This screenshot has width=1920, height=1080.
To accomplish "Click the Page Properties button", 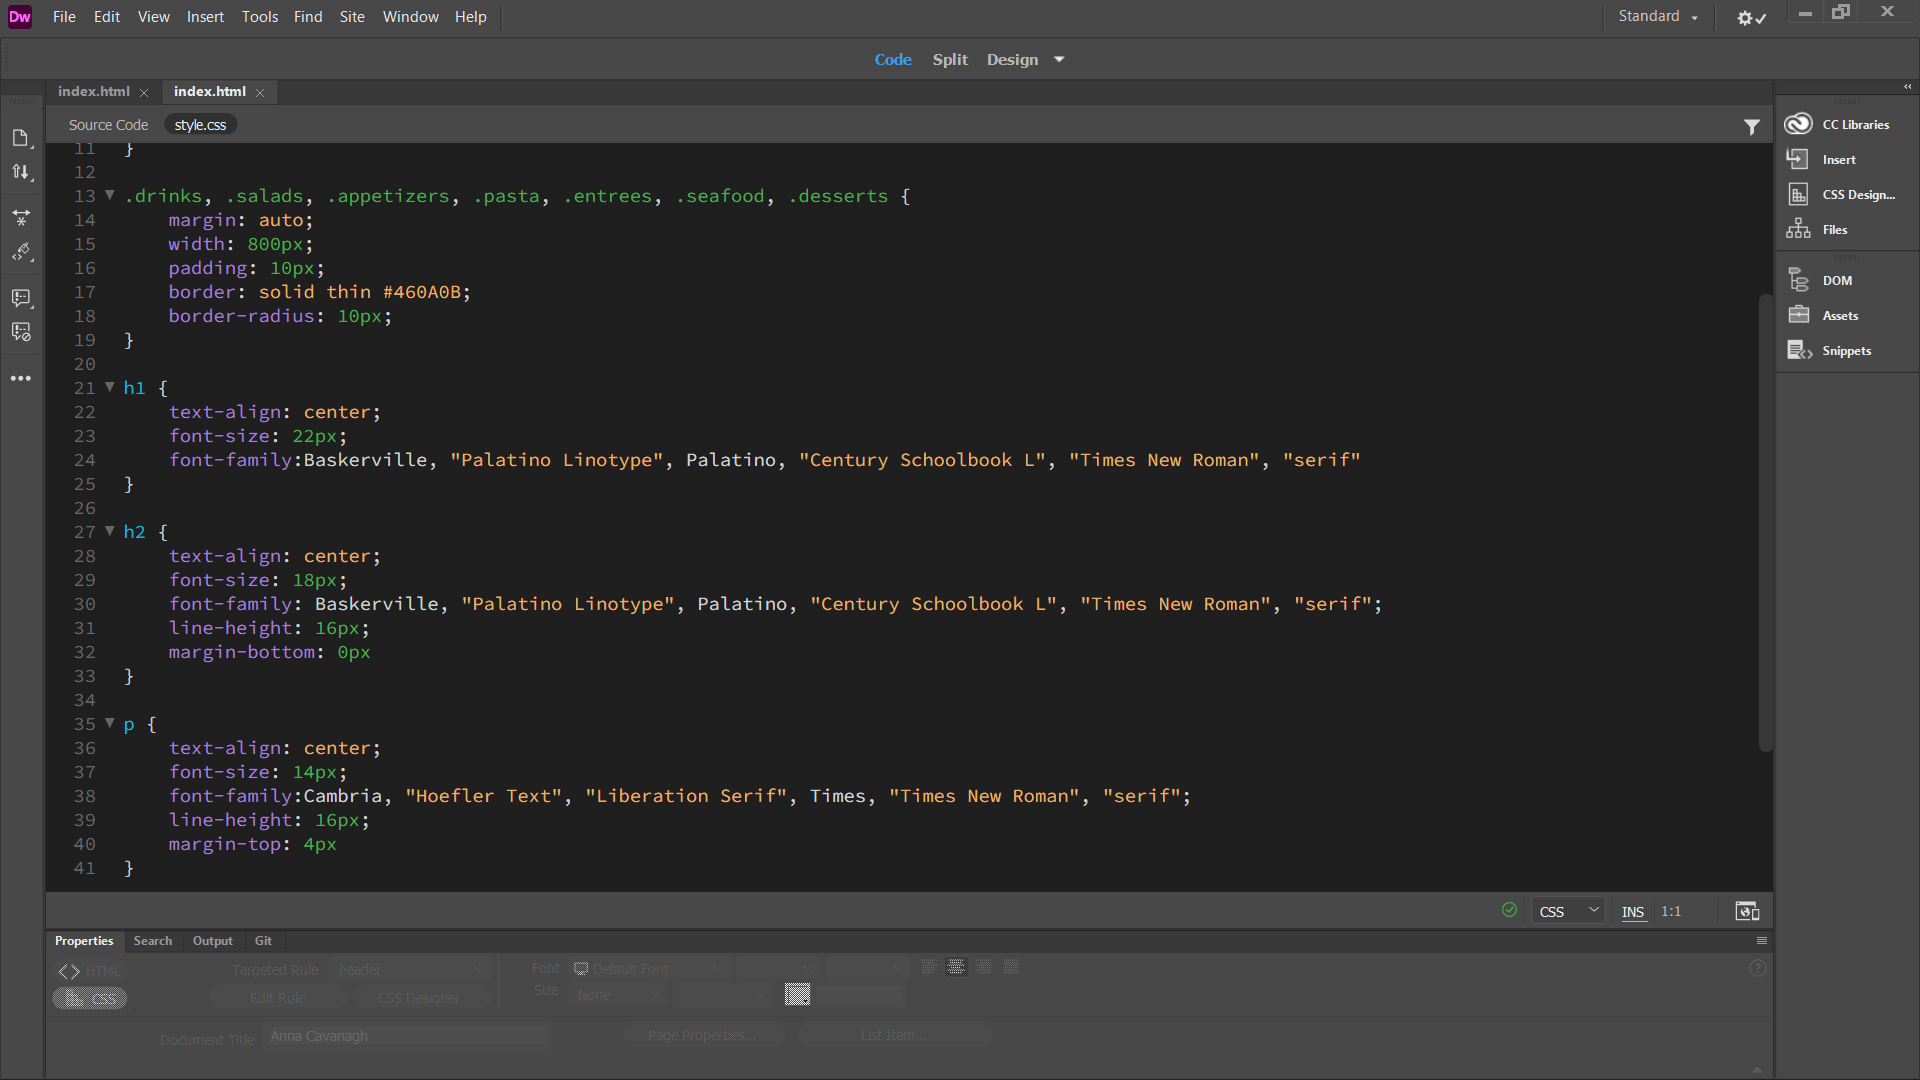I will [x=706, y=1035].
